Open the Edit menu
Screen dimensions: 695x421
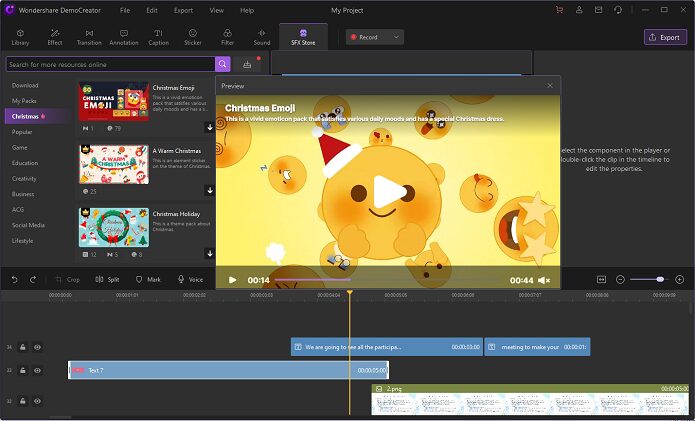coord(152,10)
